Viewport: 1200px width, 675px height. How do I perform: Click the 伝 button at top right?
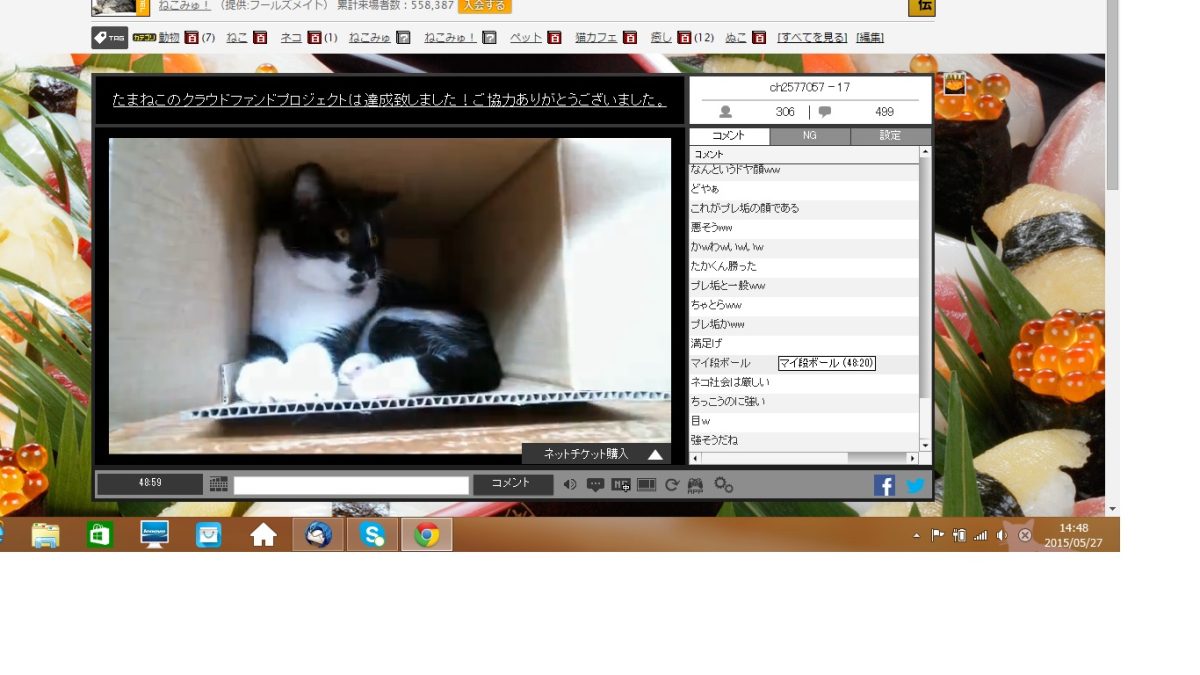coord(922,7)
